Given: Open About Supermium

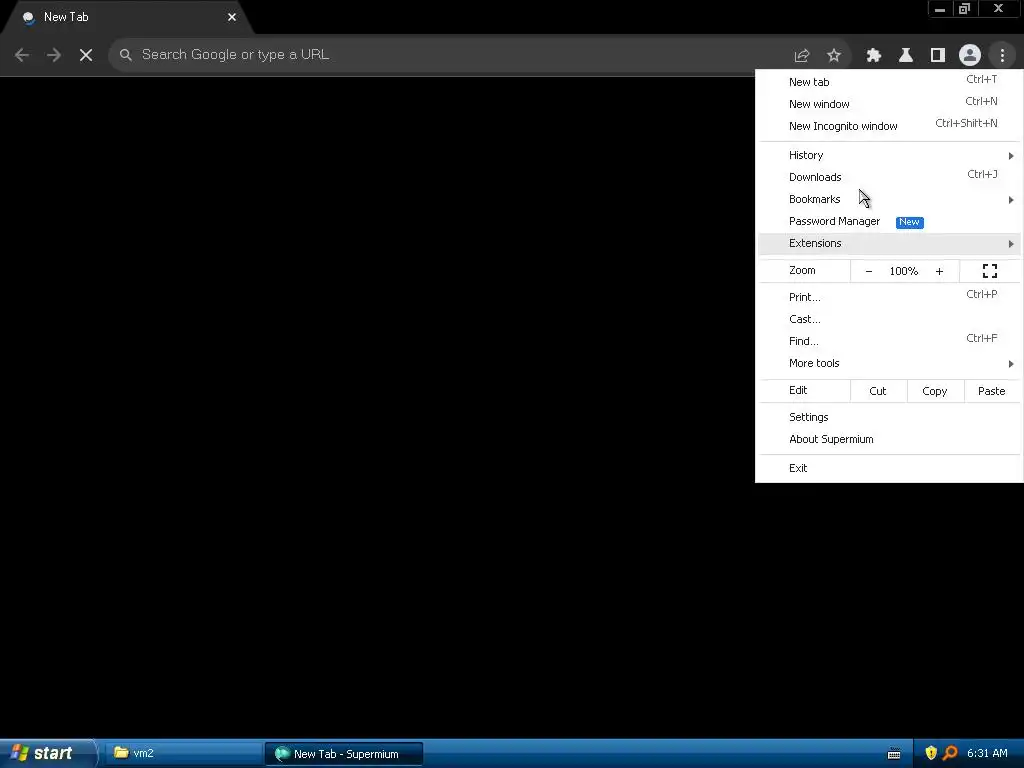Looking at the screenshot, I should 889,440.
